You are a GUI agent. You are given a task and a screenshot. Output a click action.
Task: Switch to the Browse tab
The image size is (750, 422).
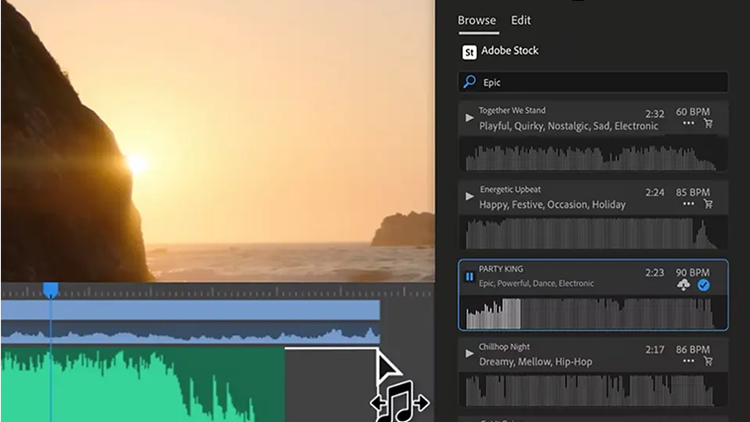click(476, 21)
